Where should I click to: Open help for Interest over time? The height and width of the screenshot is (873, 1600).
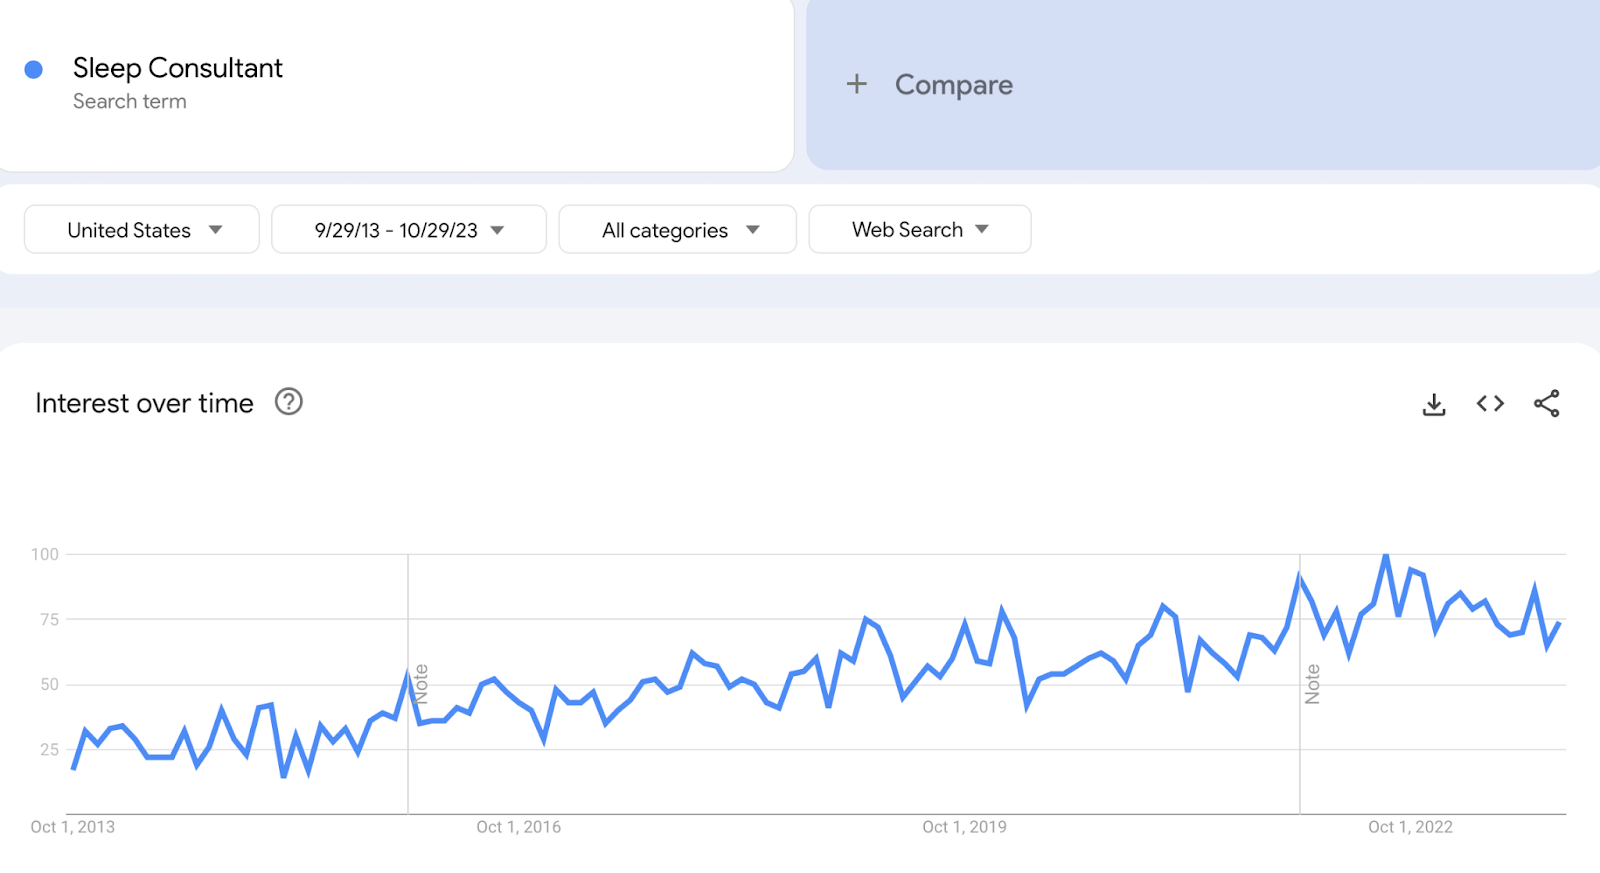[x=288, y=402]
